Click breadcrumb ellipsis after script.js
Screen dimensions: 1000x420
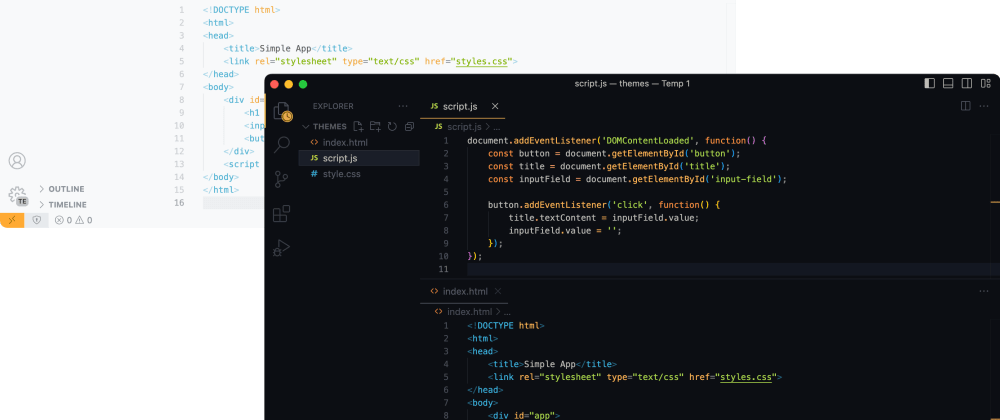(497, 127)
